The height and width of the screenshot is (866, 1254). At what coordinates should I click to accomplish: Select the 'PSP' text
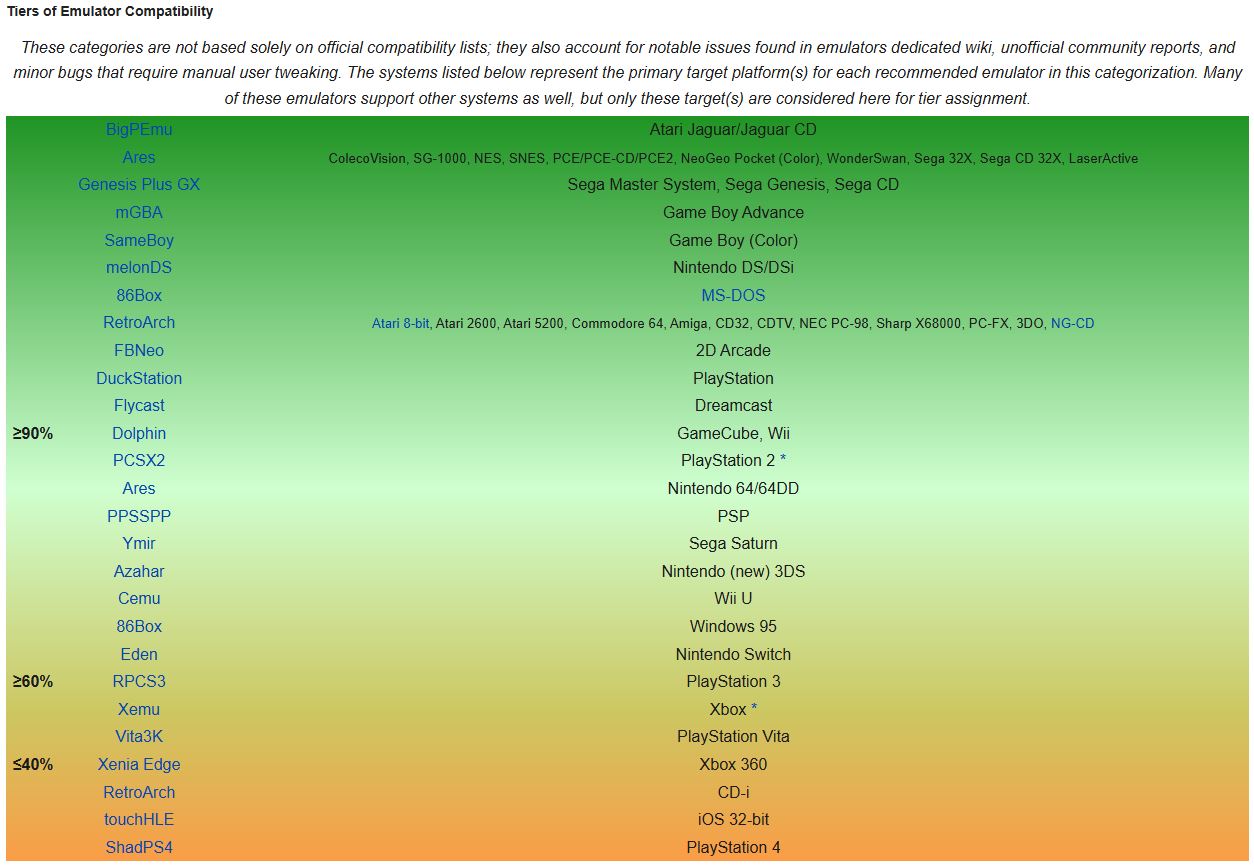click(x=733, y=516)
